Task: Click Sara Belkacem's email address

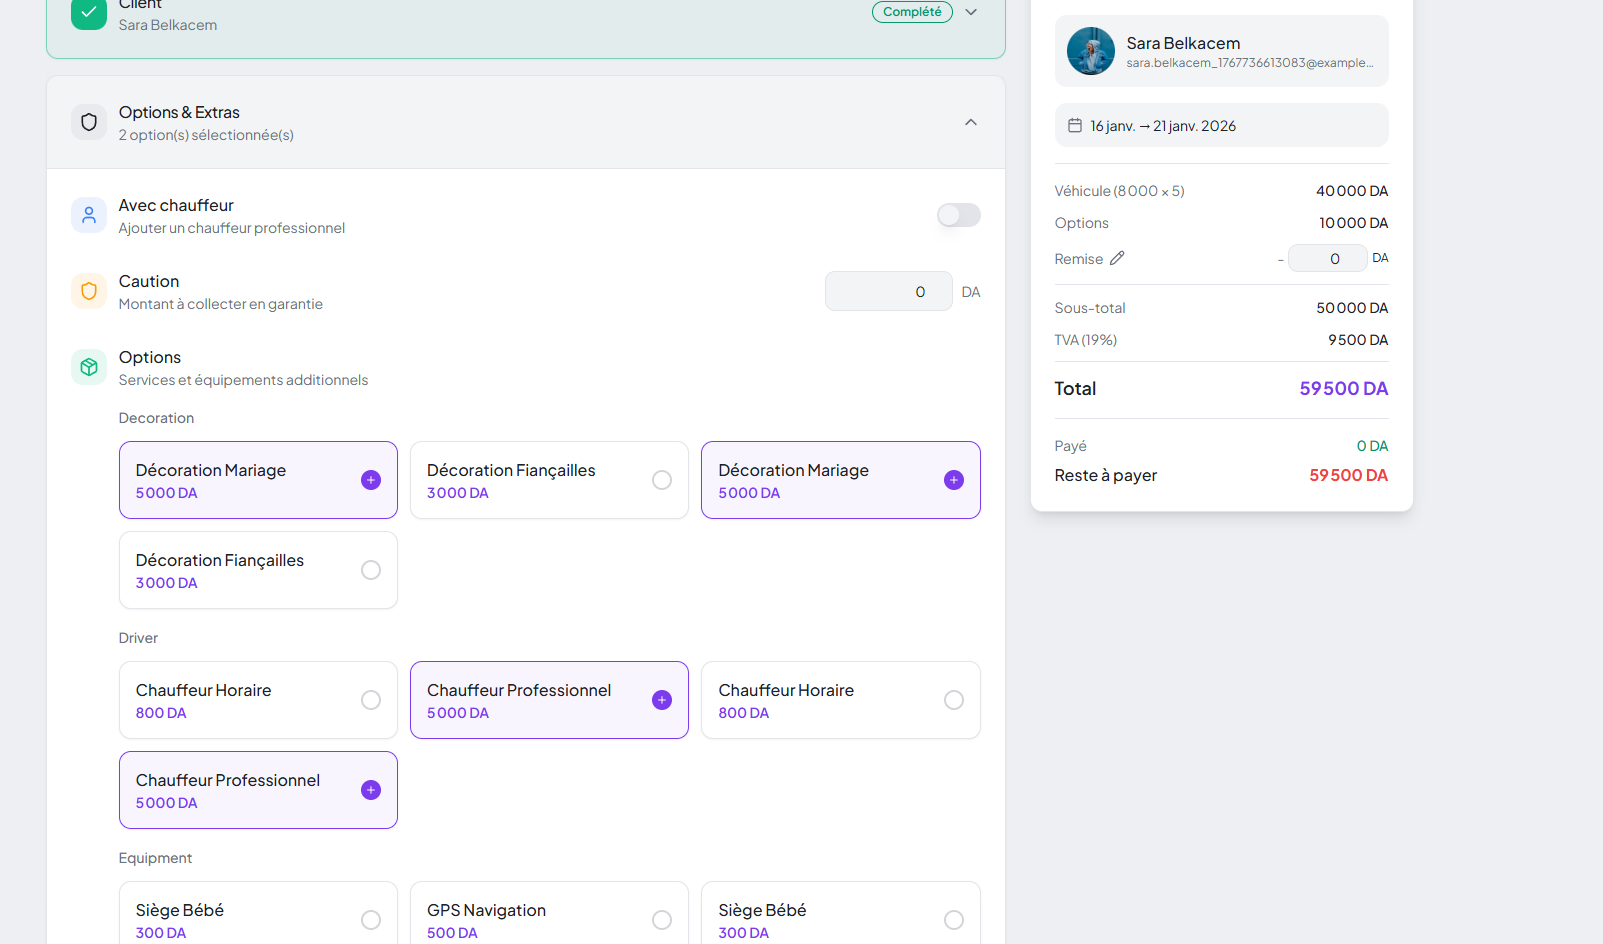Action: [1249, 63]
